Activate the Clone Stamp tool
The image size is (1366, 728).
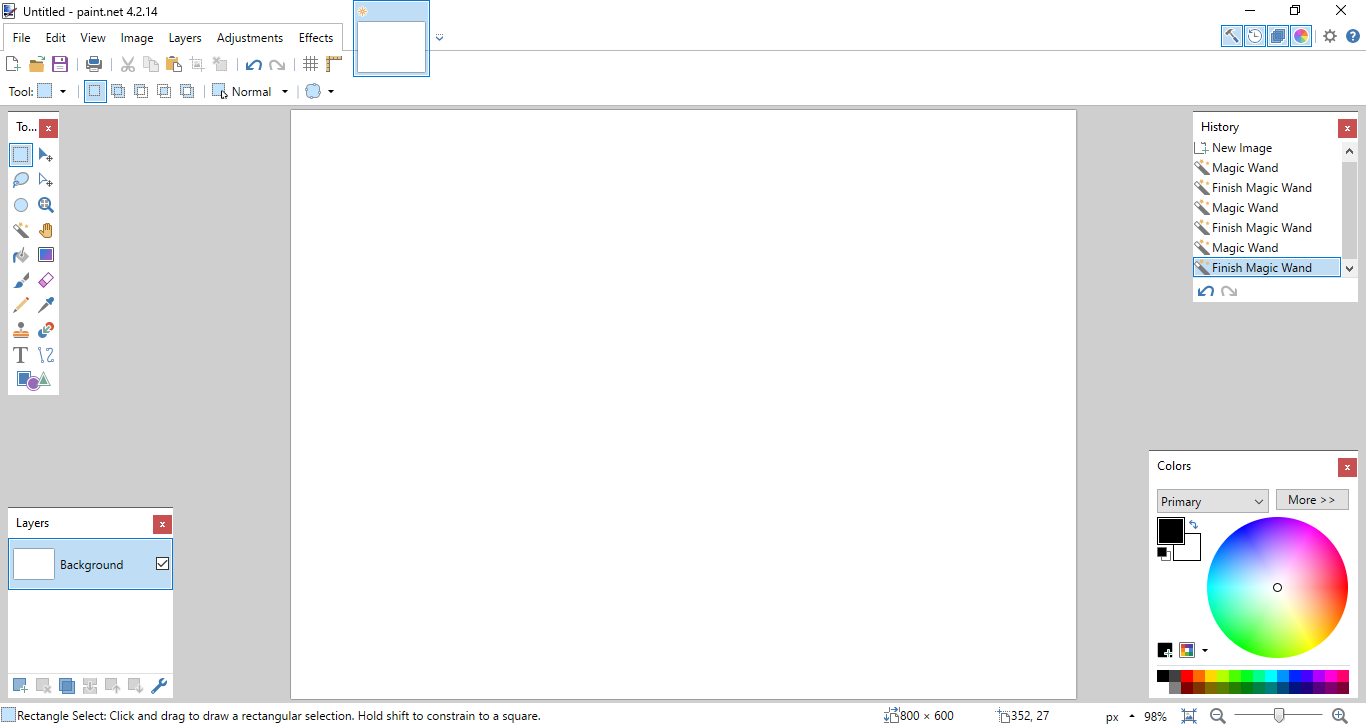(21, 330)
